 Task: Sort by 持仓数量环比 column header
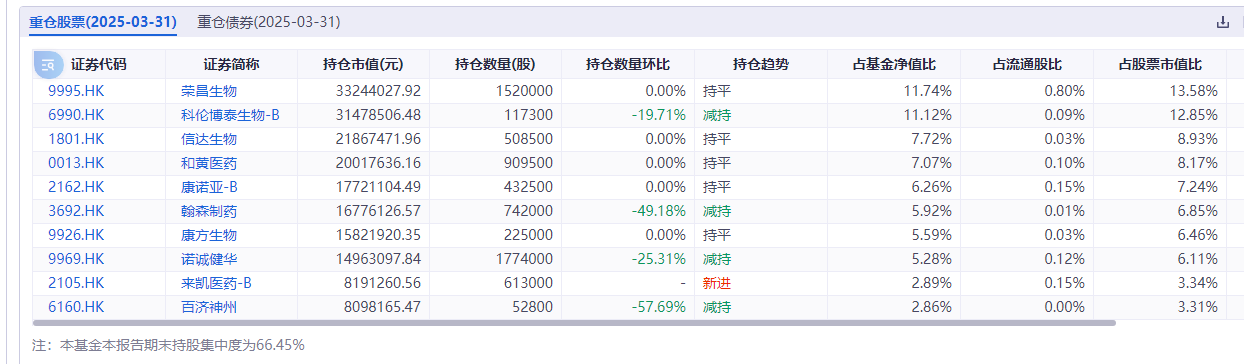[627, 65]
